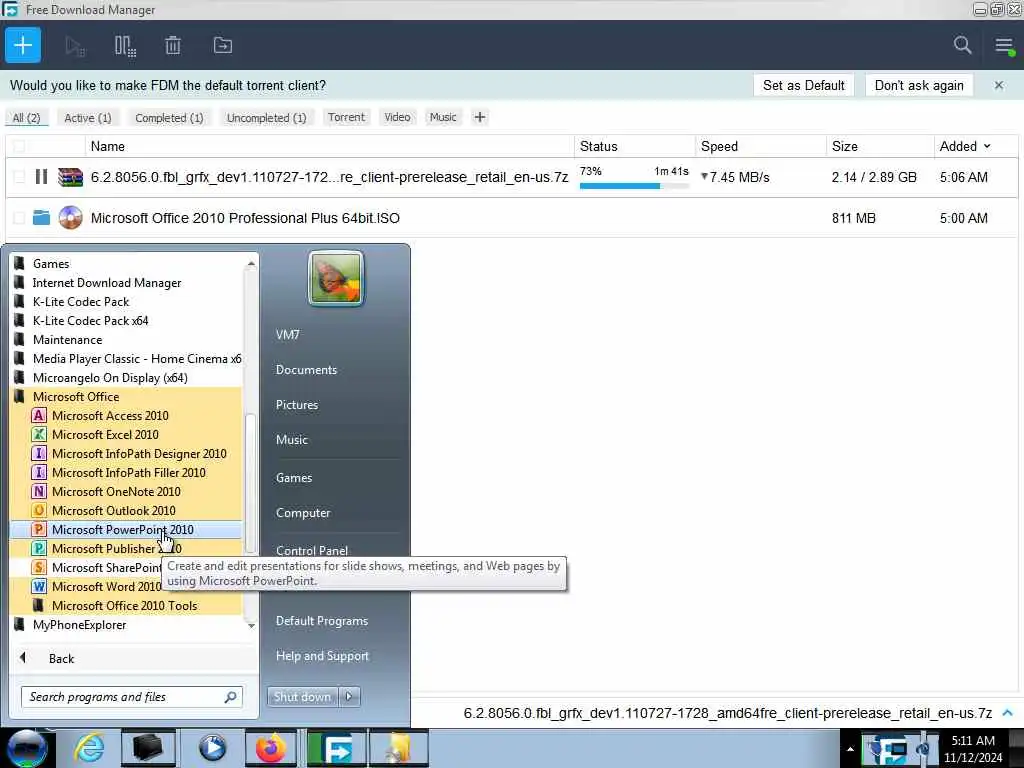Launch Microsoft PowerPoint 2010

point(122,530)
